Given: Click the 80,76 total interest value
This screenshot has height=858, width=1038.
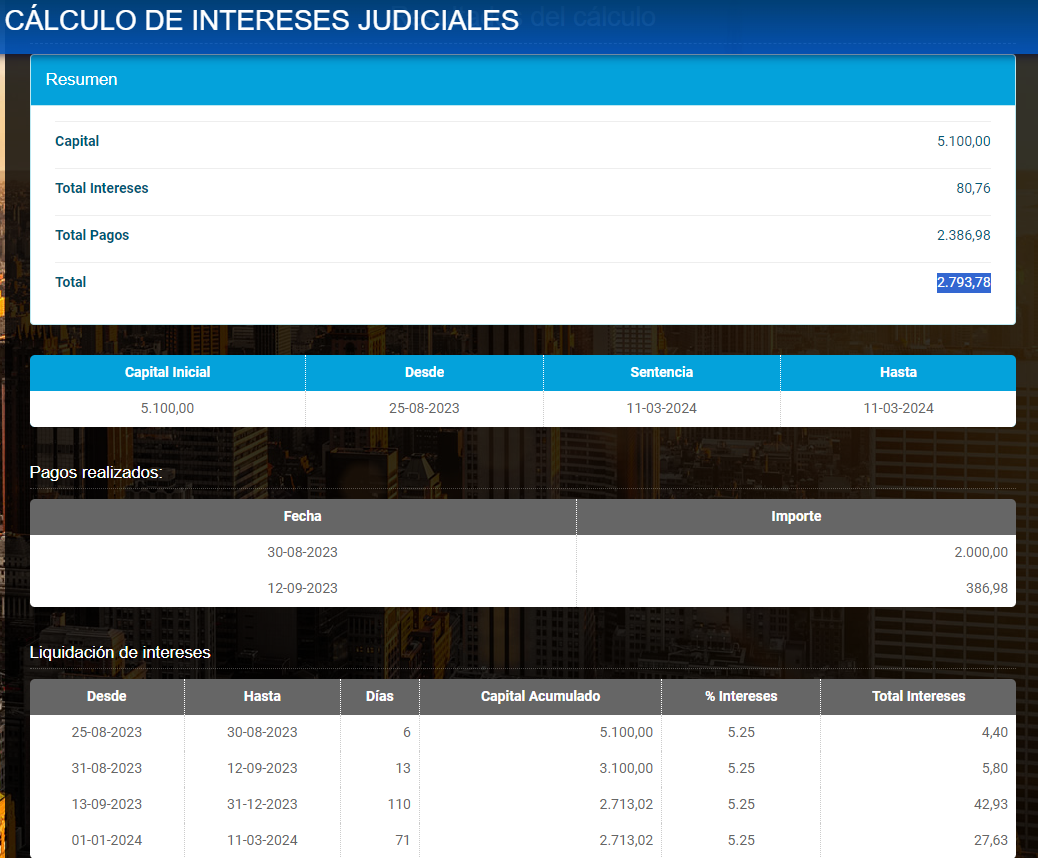Looking at the screenshot, I should coord(973,188).
